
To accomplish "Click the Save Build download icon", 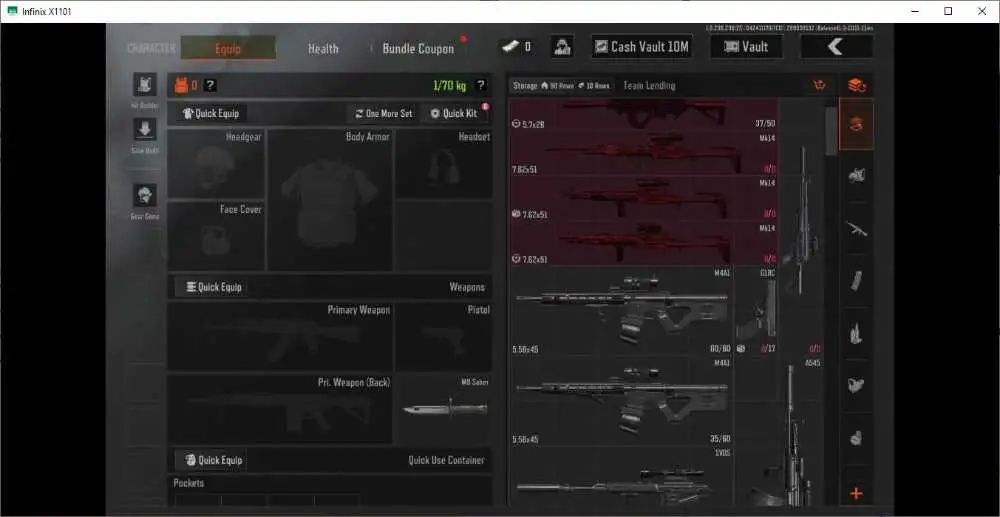I will tap(145, 129).
